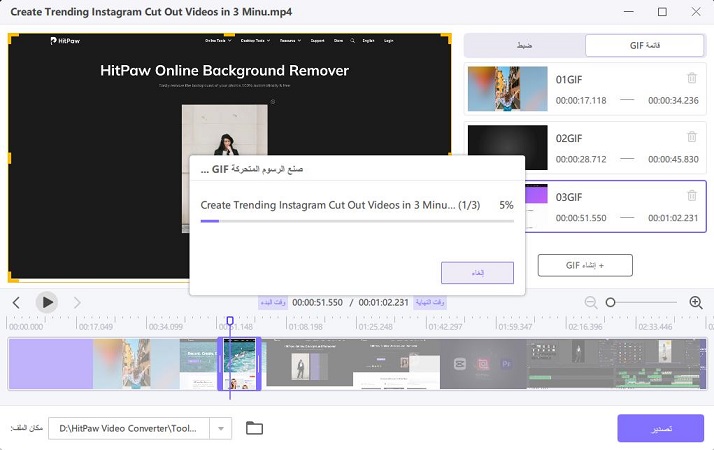Select the 02GIF name label
The width and height of the screenshot is (714, 450).
(569, 138)
